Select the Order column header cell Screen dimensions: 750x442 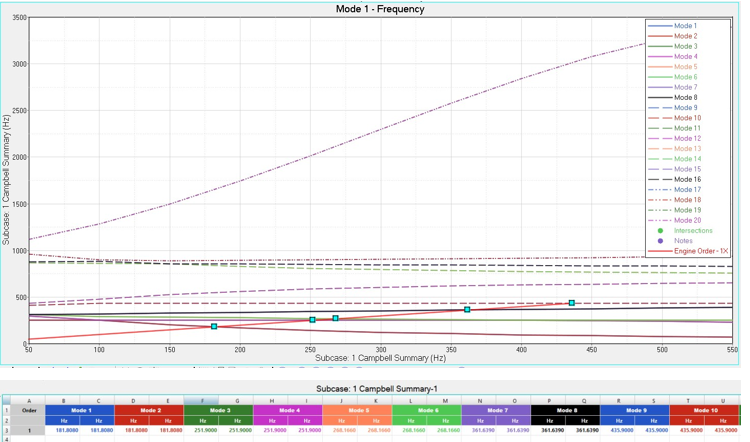29,410
